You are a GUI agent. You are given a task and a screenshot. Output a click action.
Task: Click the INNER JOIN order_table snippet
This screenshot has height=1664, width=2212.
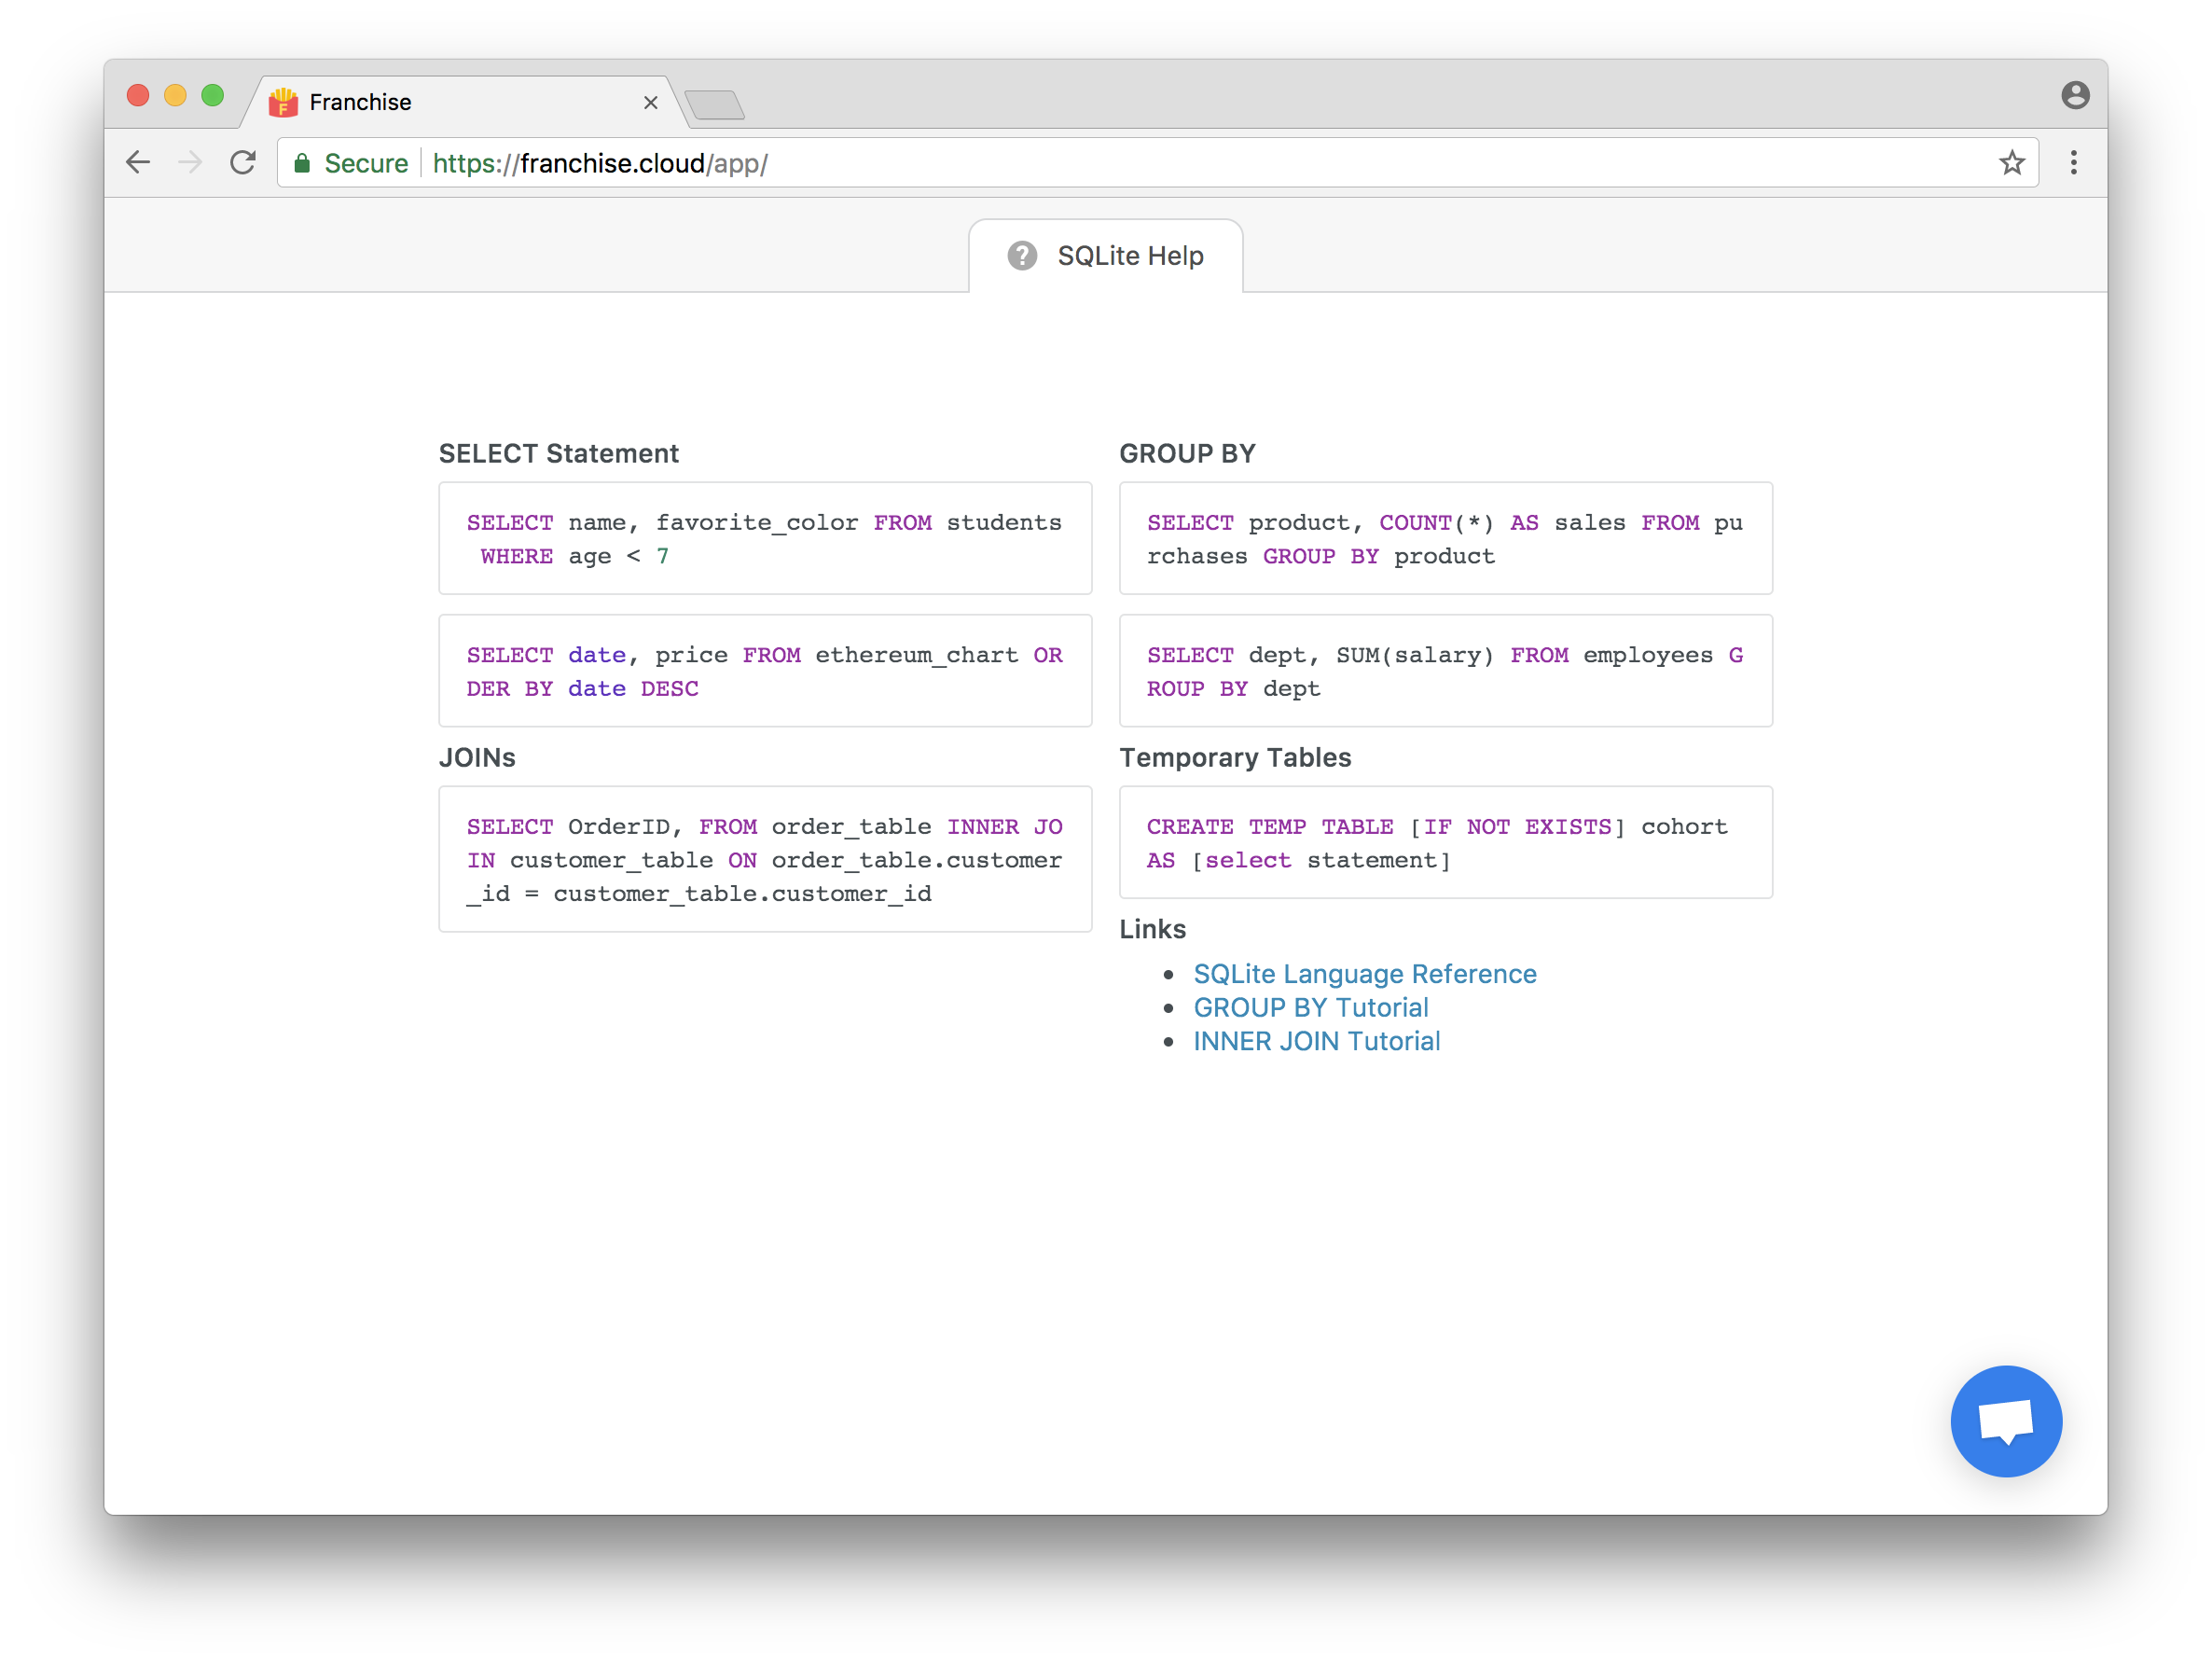click(764, 860)
